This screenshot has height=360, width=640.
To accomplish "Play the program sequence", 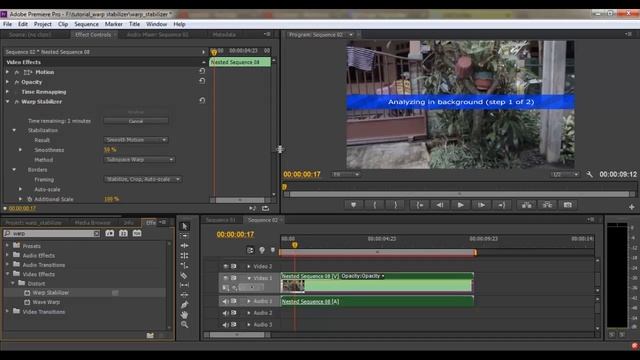I will click(460, 205).
